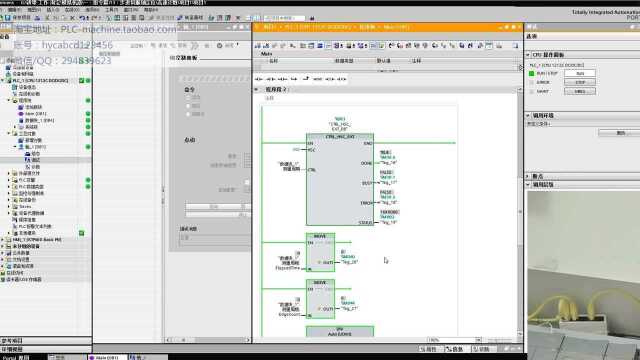Select first radio option in commissioning panel
The height and width of the screenshot is (360, 640).
[x=188, y=98]
